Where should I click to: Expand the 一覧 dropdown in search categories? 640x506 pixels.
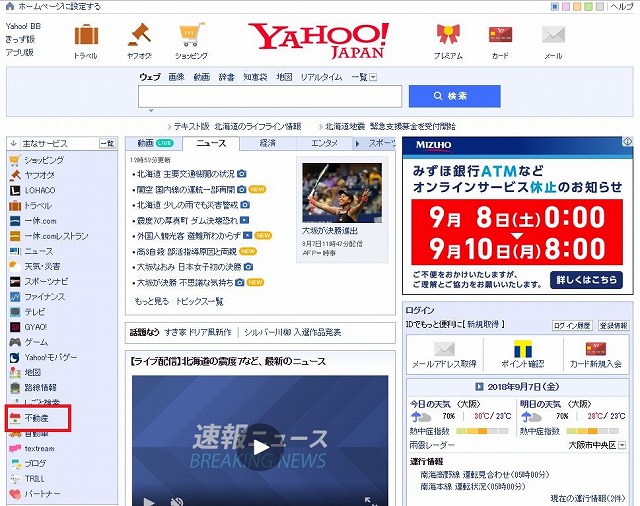[373, 77]
